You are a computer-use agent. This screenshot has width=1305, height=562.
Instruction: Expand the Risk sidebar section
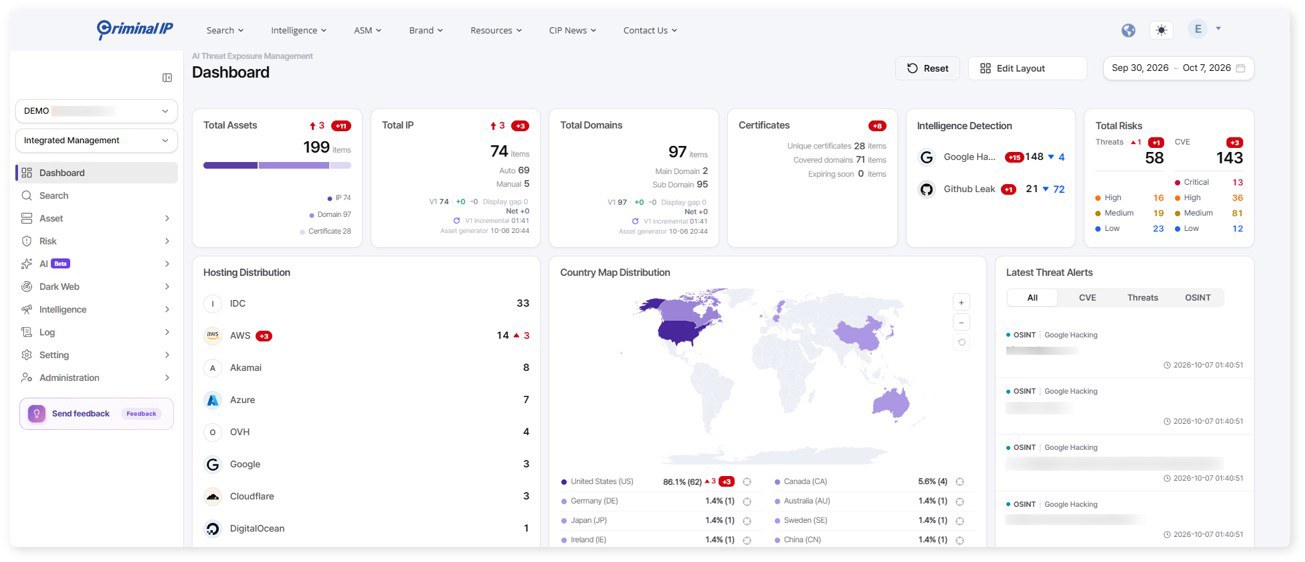coord(167,241)
